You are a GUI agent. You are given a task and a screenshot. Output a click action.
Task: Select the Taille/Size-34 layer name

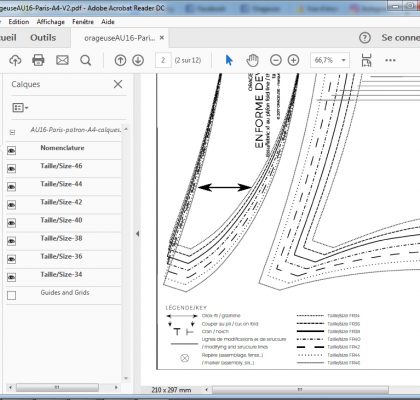coord(61,274)
